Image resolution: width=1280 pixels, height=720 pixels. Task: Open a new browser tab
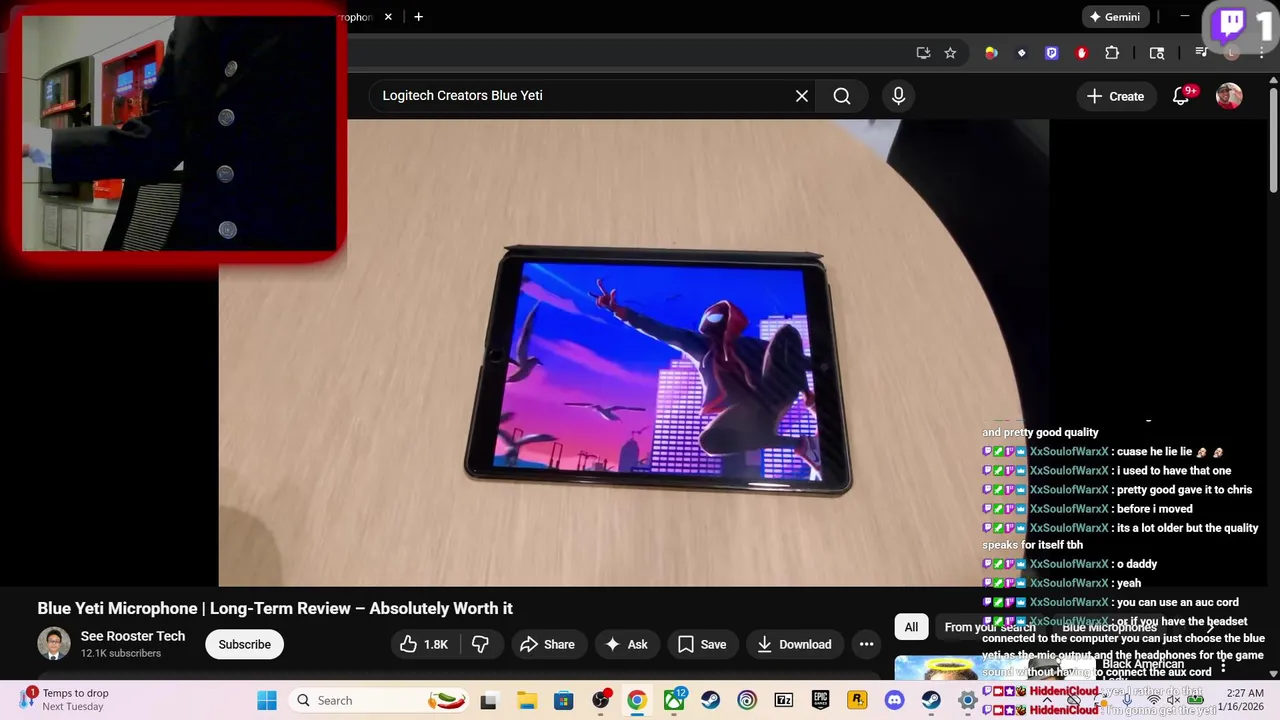pos(418,17)
